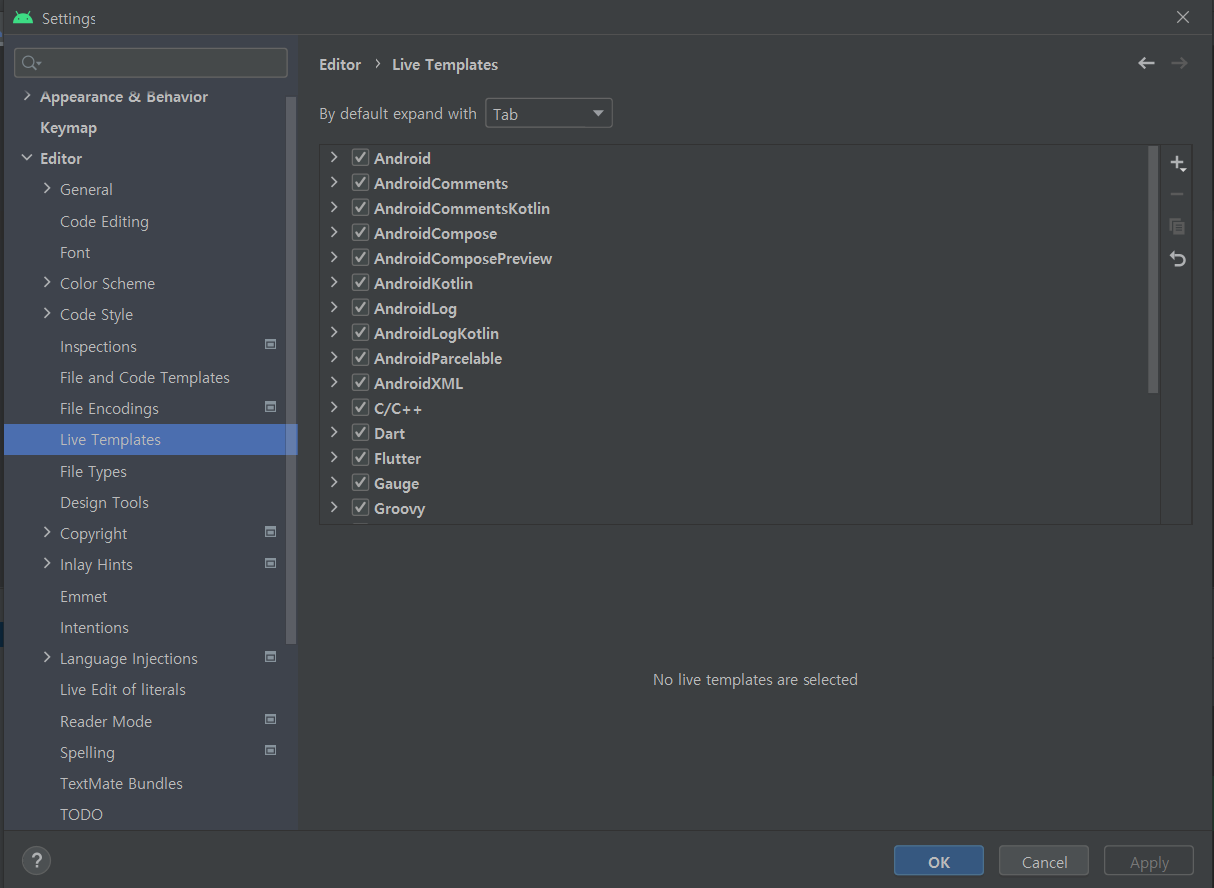Click the project-level icon beside Language Injections
Viewport: 1214px width, 888px height.
coord(270,657)
